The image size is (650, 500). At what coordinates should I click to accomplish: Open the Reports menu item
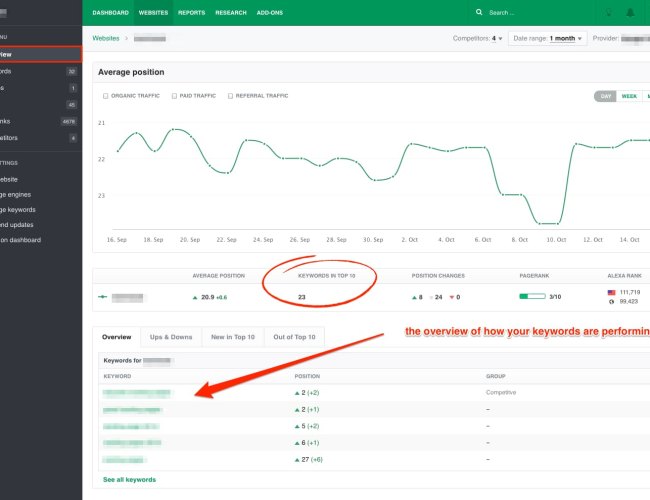(192, 13)
